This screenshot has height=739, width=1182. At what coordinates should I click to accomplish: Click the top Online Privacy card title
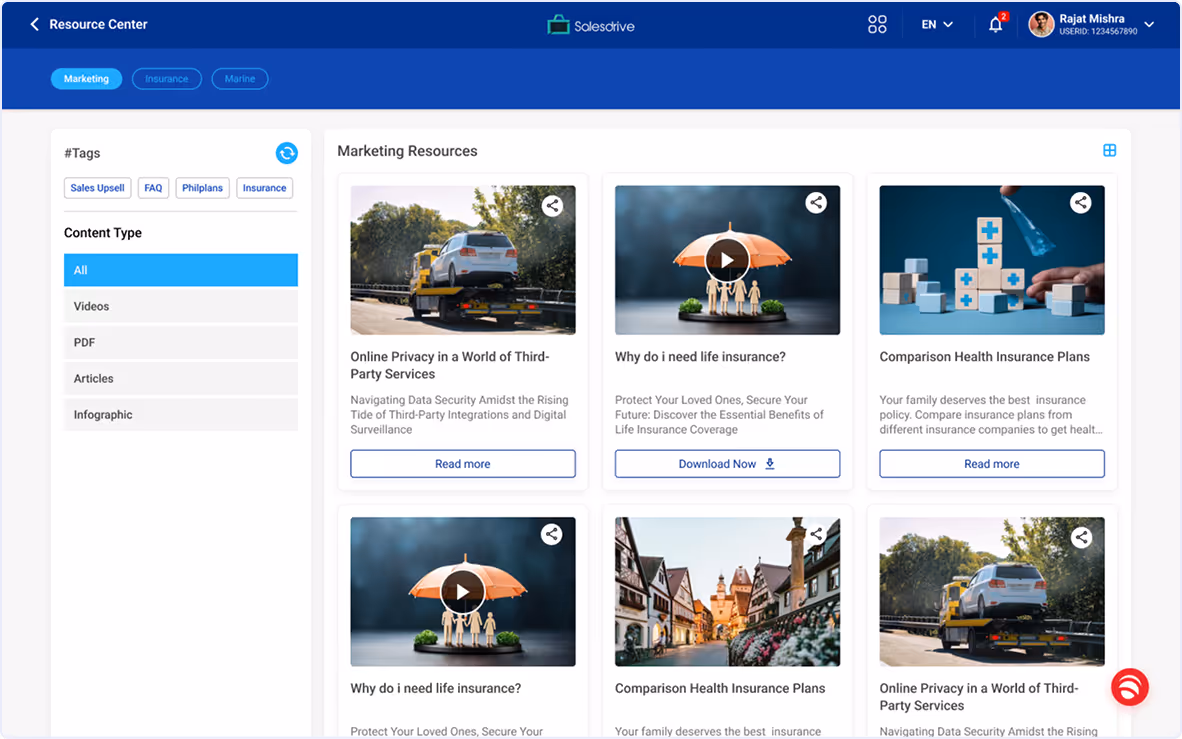click(x=450, y=366)
